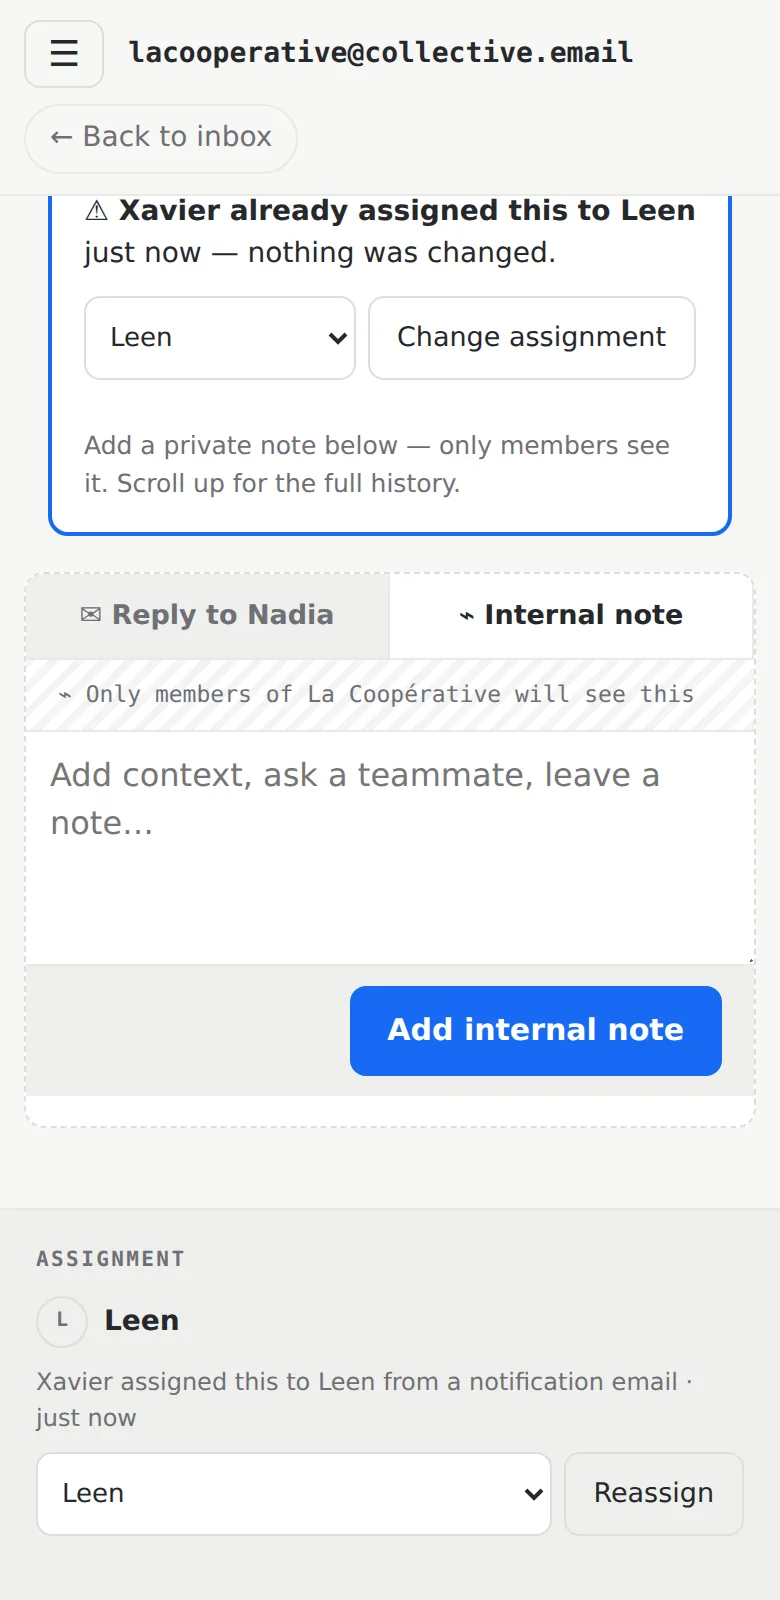Screen dimensions: 780x1600
Task: Open the hamburger menu
Action: tap(64, 53)
